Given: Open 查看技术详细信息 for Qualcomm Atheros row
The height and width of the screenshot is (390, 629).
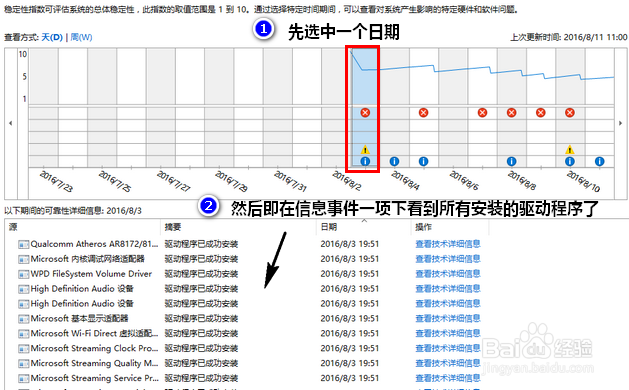Looking at the screenshot, I should (x=448, y=244).
